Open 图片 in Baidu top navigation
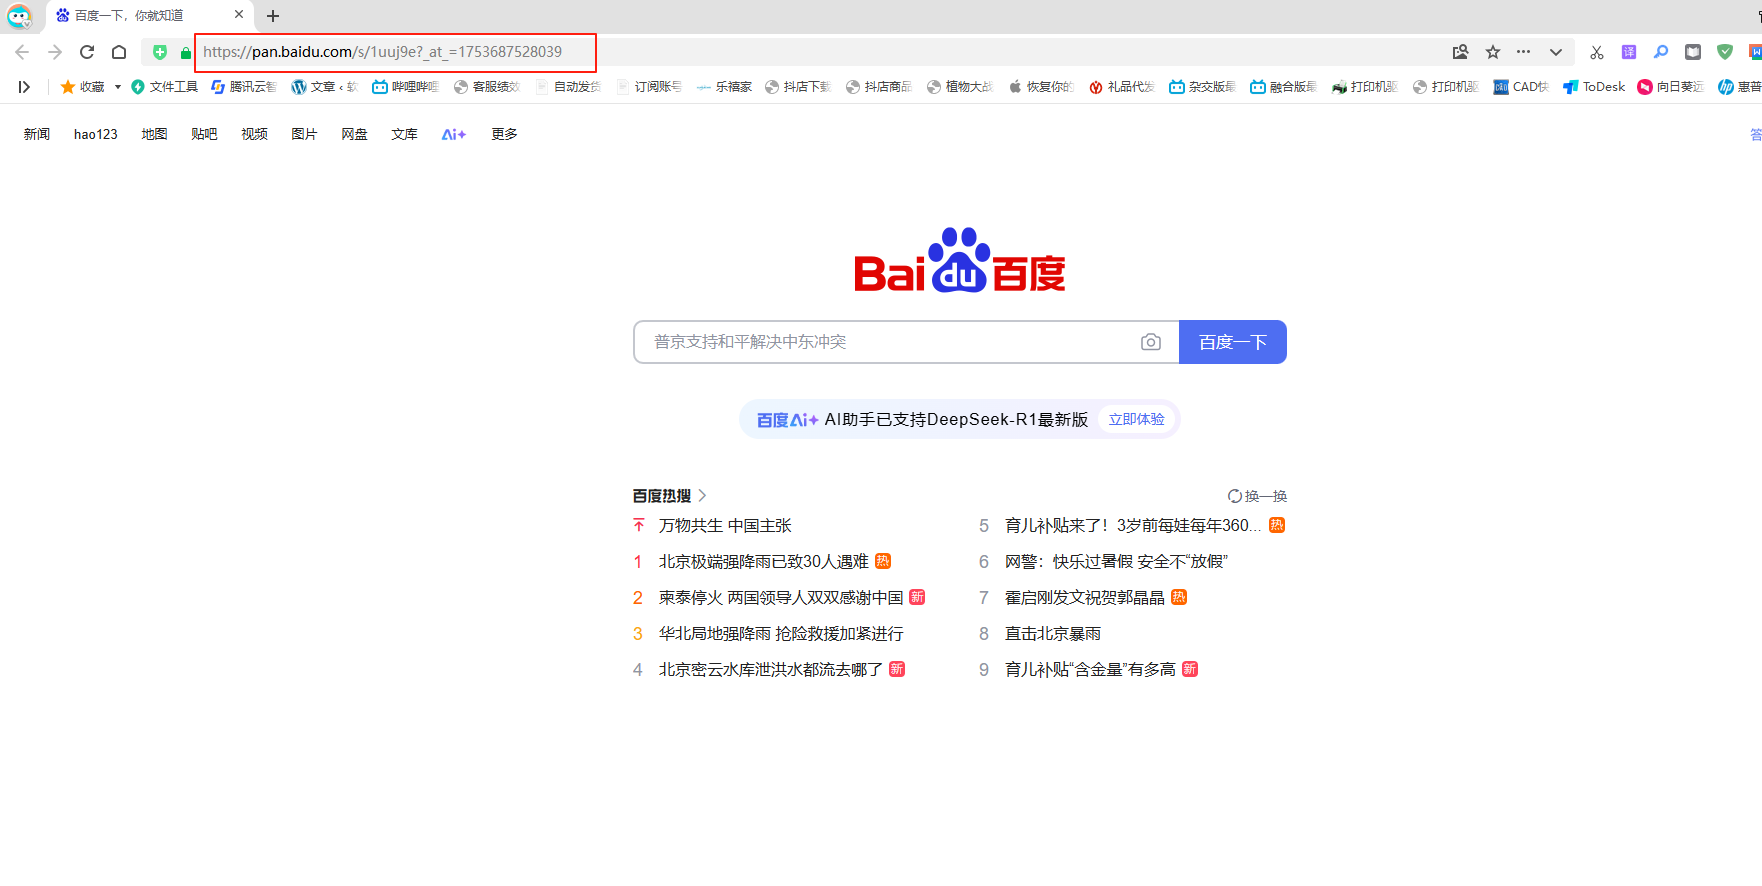 click(x=304, y=134)
